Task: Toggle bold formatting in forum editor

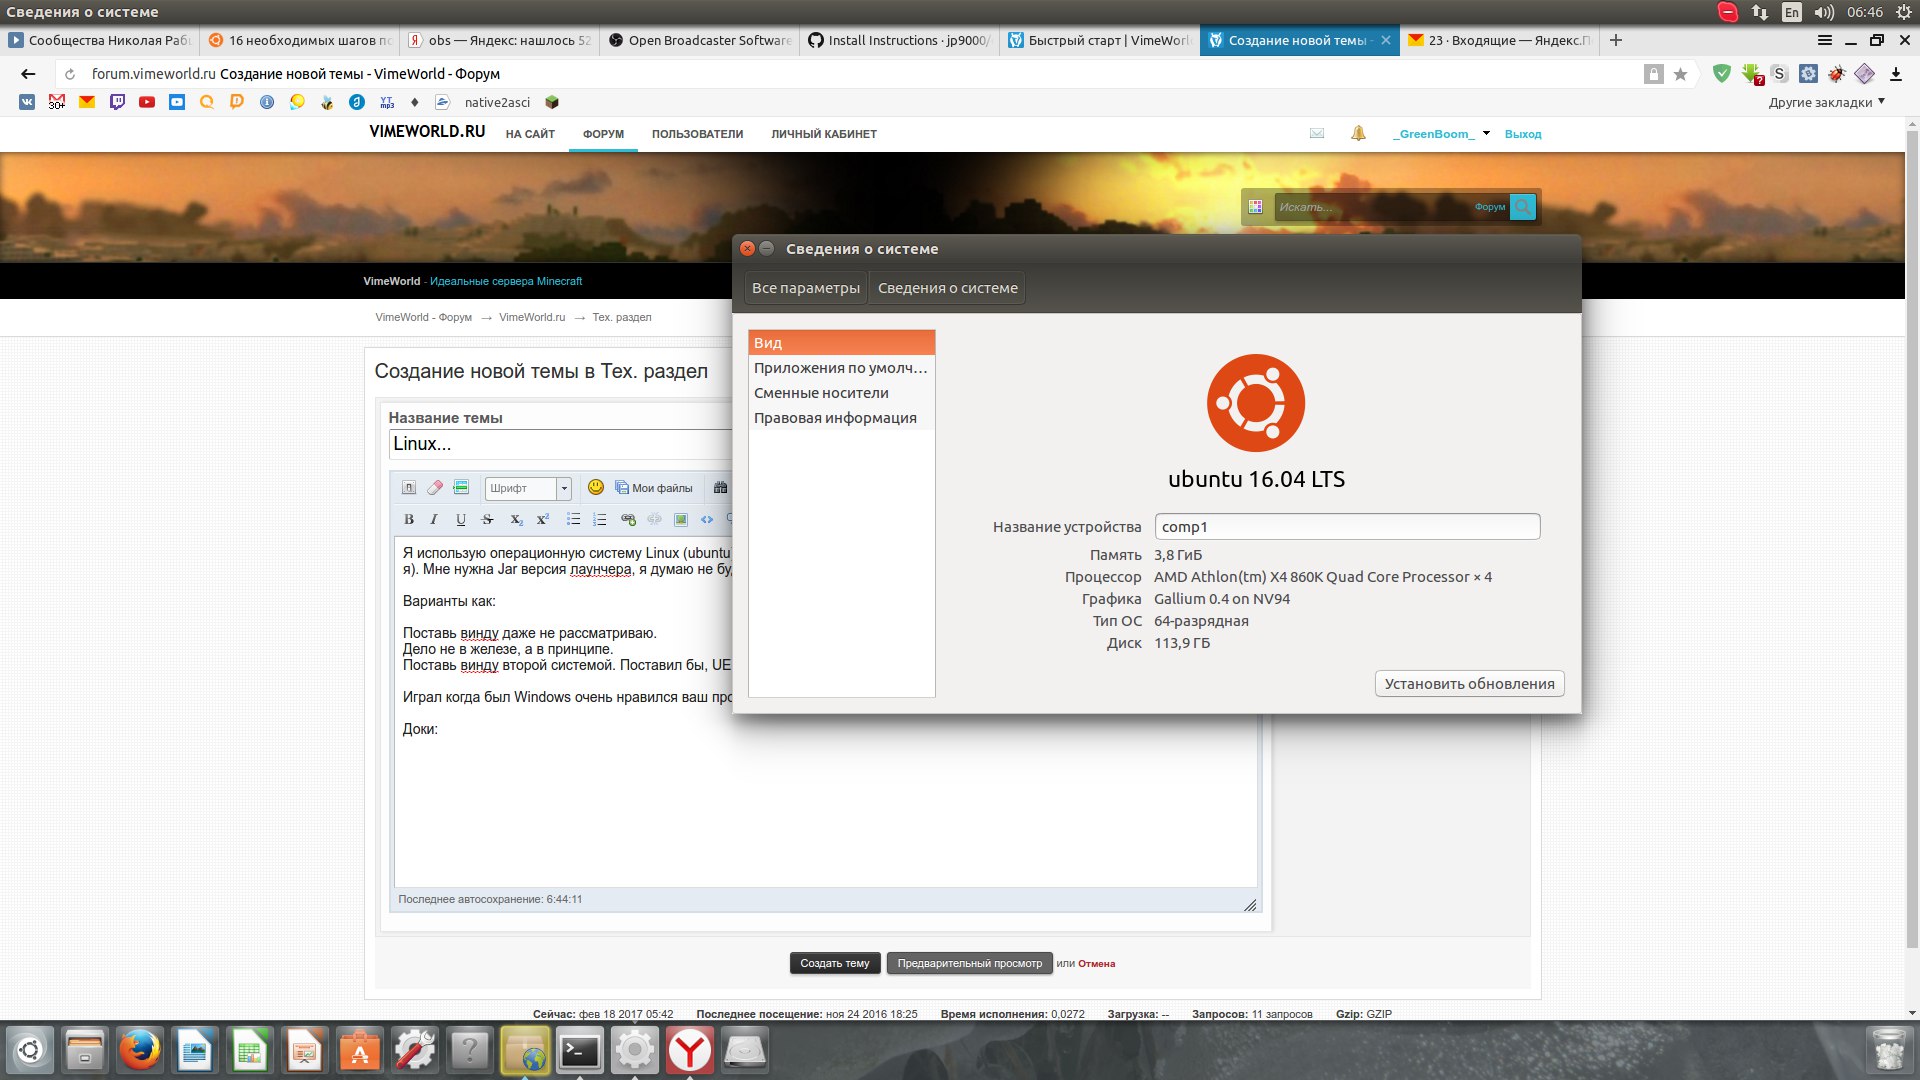Action: pos(408,519)
